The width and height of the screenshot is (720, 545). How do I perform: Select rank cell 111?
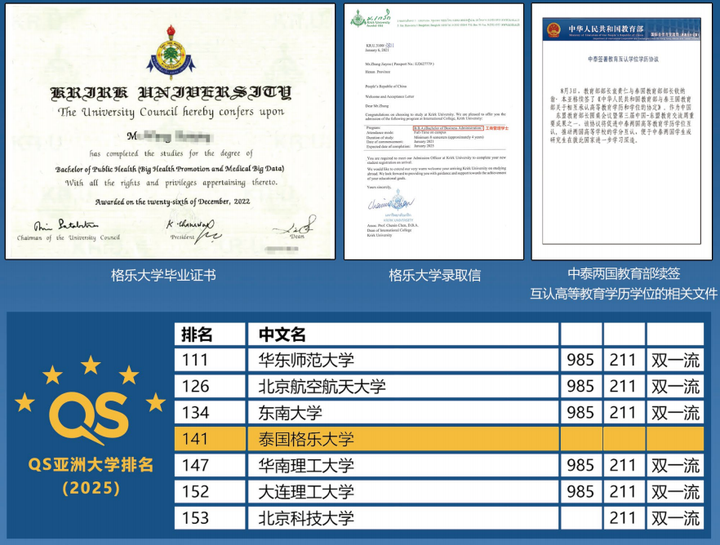coord(210,360)
